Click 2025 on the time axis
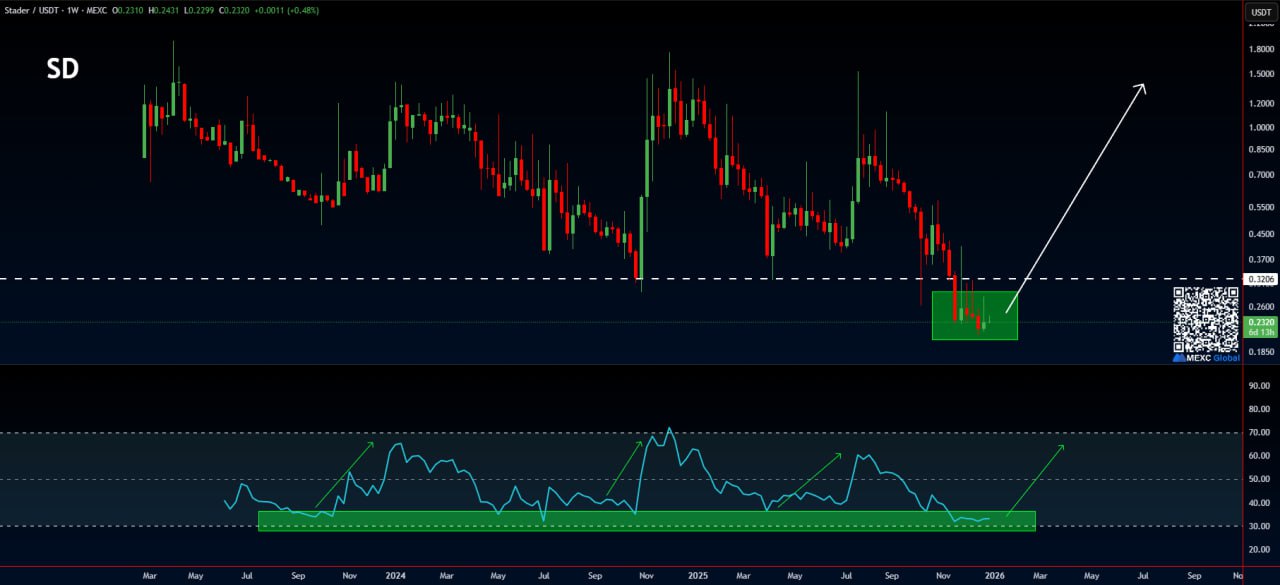1280x585 pixels. 697,576
